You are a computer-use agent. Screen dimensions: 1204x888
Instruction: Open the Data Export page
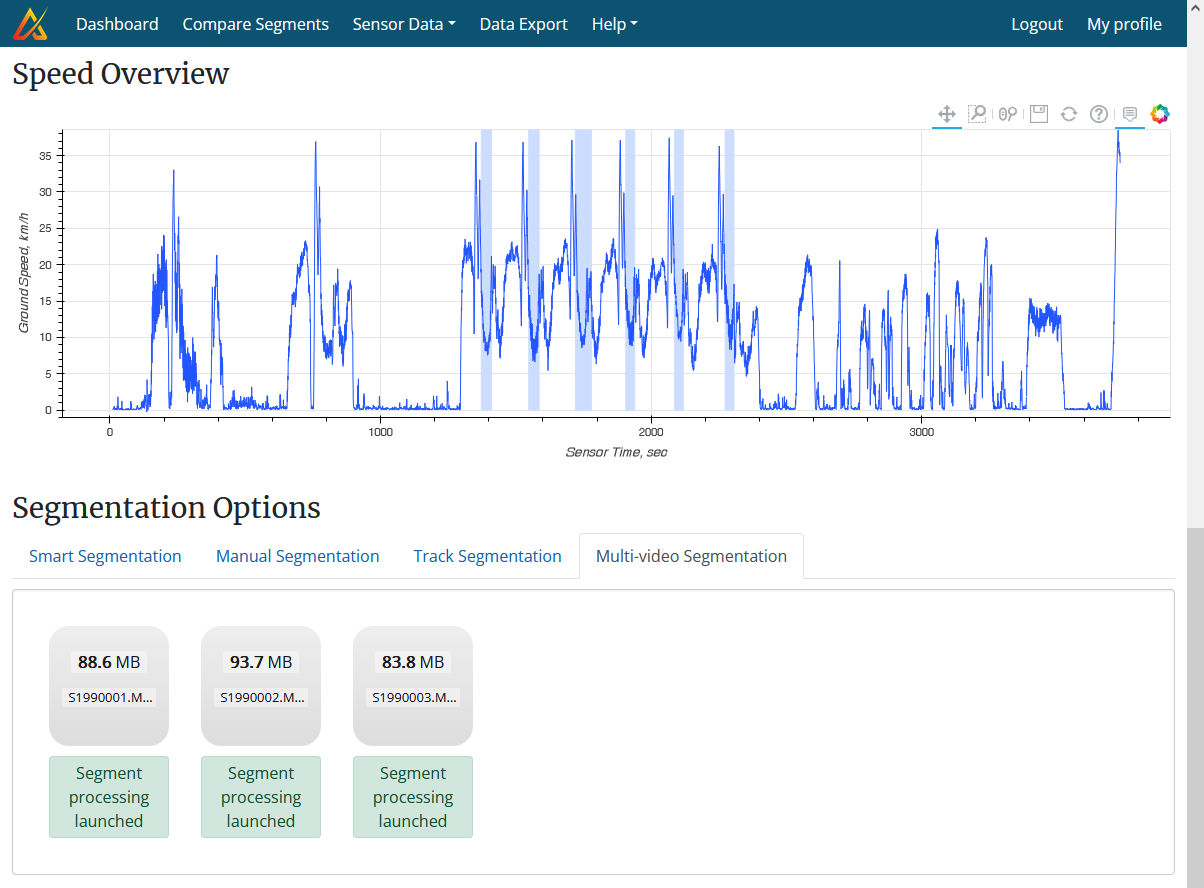click(523, 24)
